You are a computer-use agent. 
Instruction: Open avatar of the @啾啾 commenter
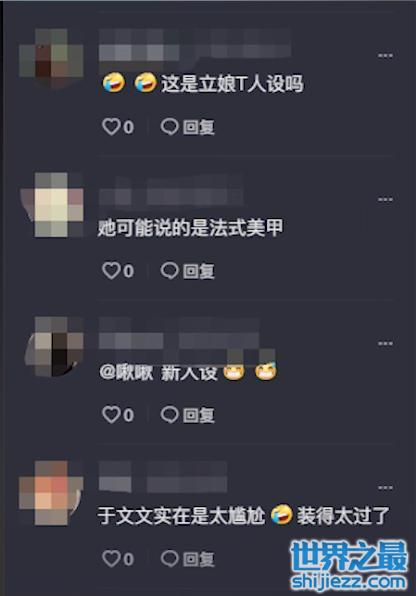tap(51, 347)
